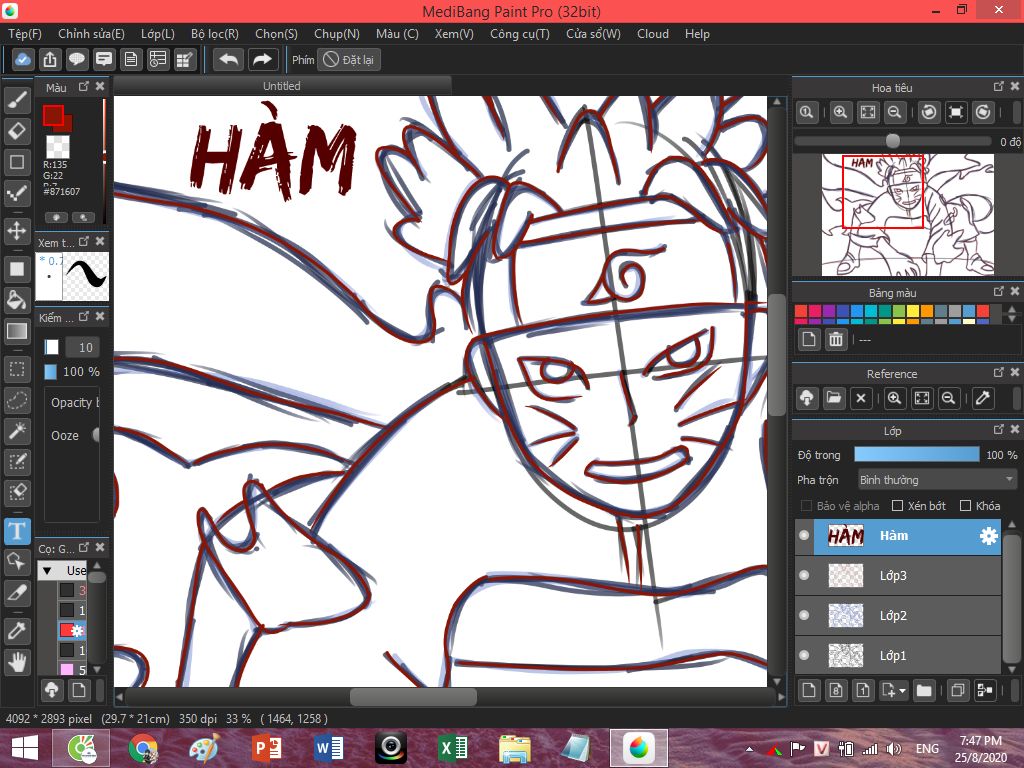Toggle visibility of Hàm layer
Viewport: 1024px width, 768px height.
click(x=804, y=536)
